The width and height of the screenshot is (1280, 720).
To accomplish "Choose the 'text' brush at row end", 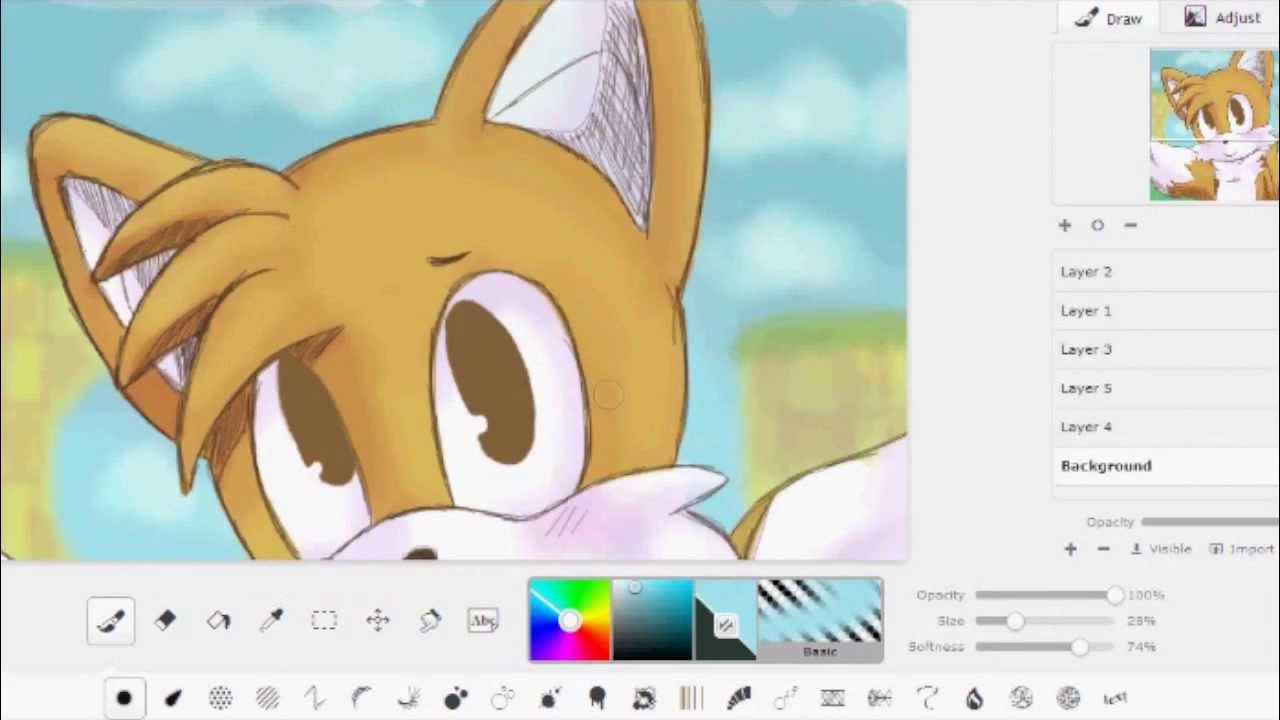I will point(1115,698).
